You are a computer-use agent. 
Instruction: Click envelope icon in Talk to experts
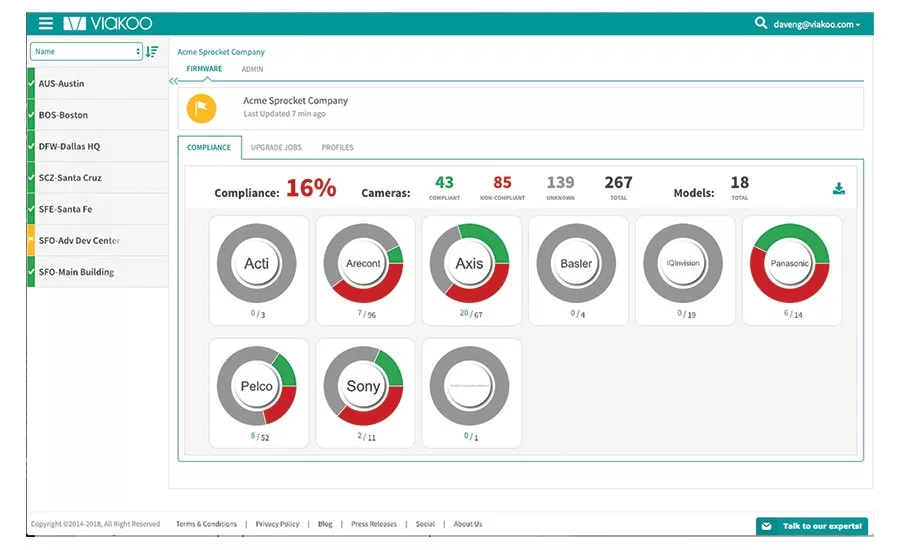click(x=766, y=526)
